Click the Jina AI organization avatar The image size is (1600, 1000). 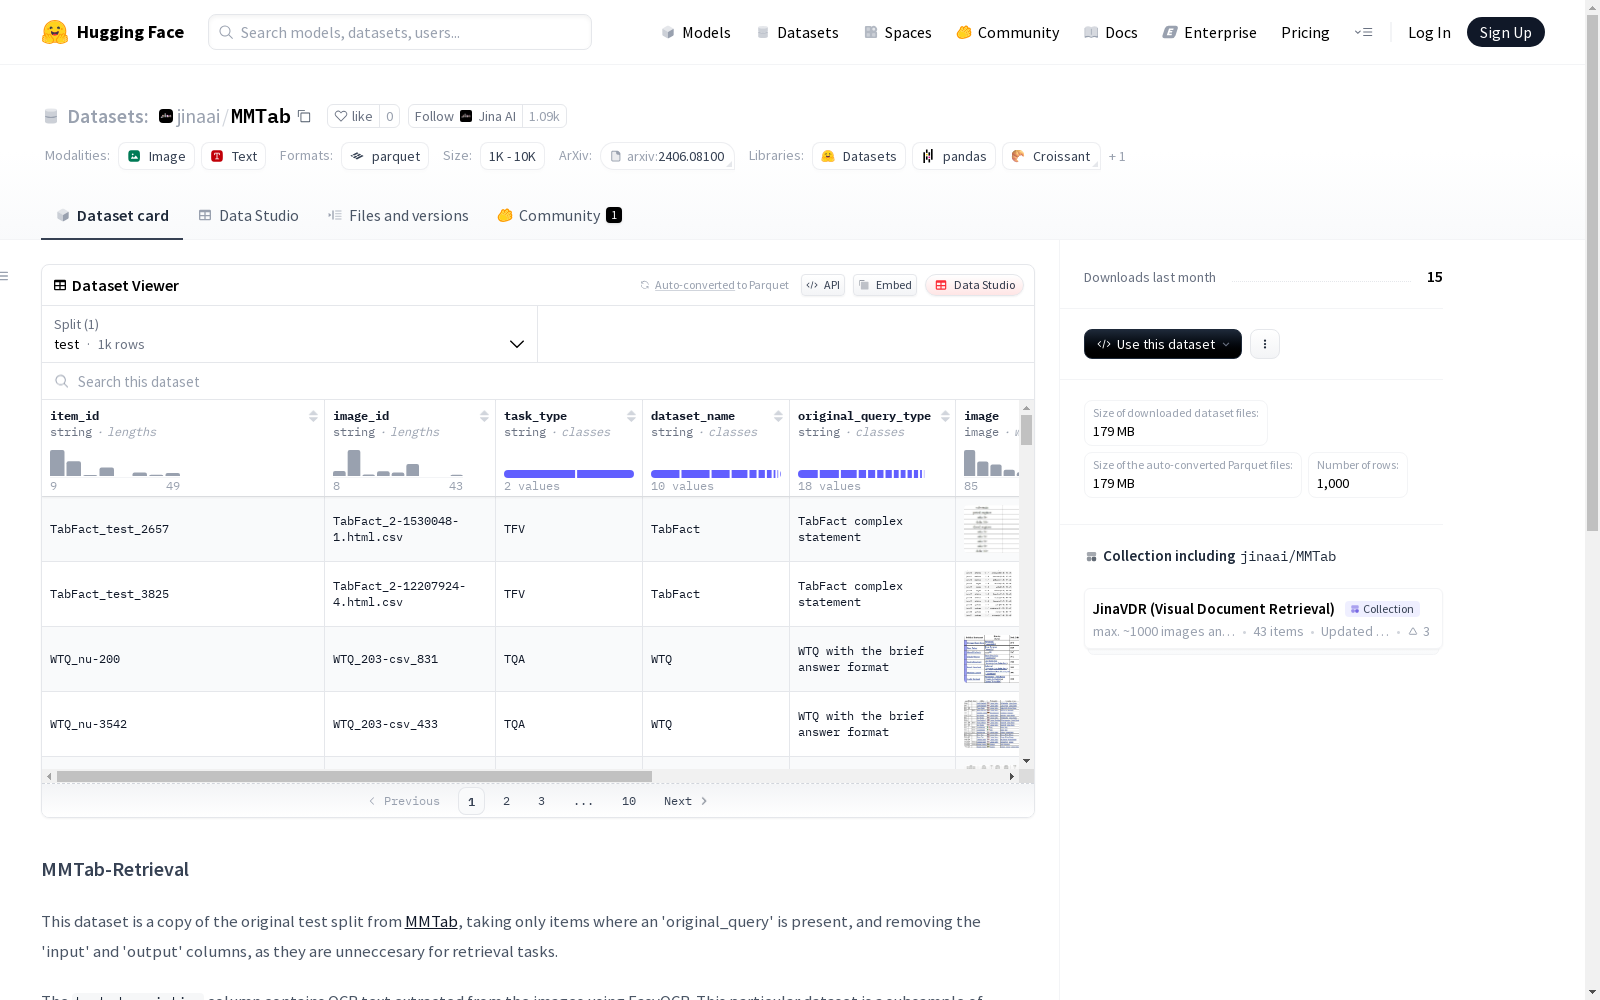(x=466, y=116)
